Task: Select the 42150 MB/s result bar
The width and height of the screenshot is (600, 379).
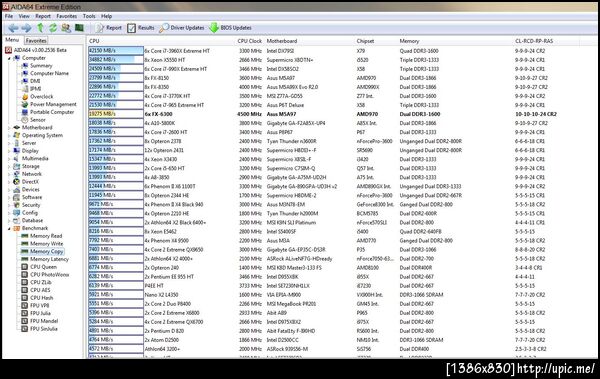Action: (116, 51)
